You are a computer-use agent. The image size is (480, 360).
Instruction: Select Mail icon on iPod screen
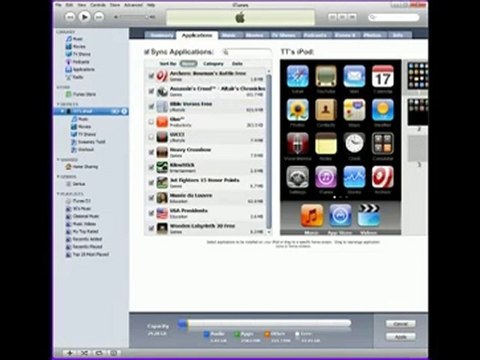tap(354, 76)
